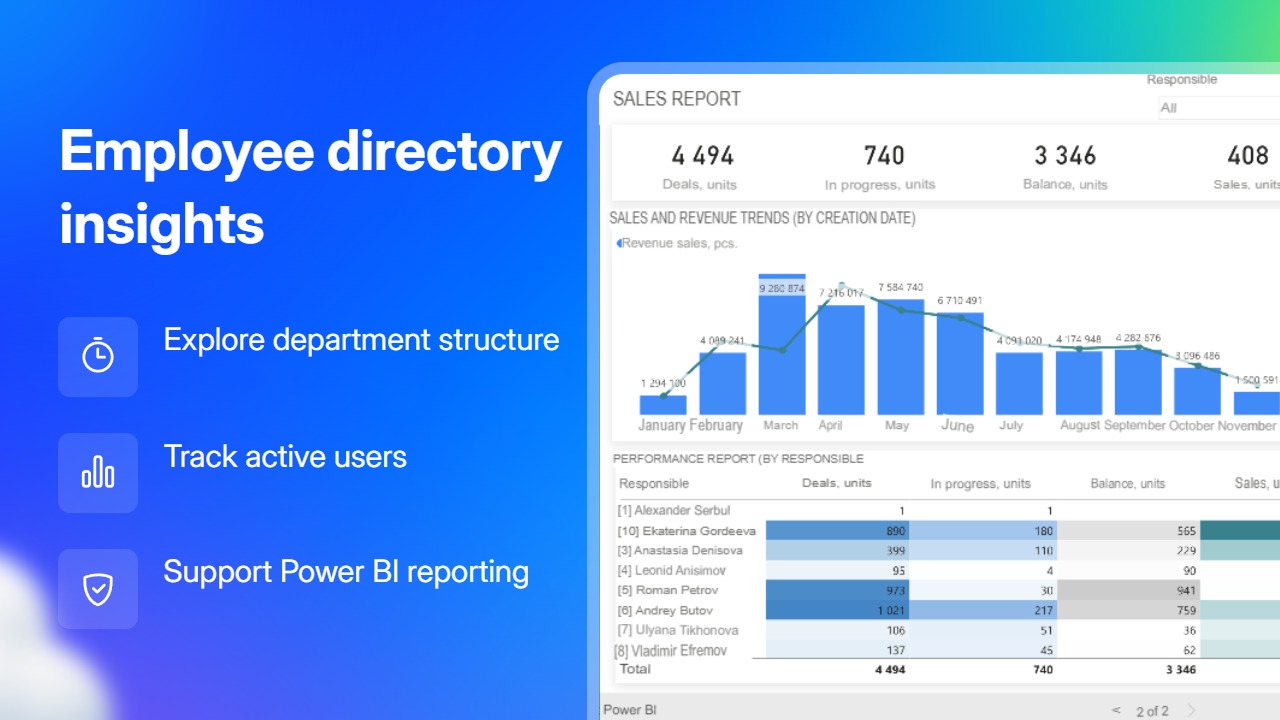Image resolution: width=1280 pixels, height=720 pixels.
Task: Sort by the Balance, units table column header
Action: 1128,484
